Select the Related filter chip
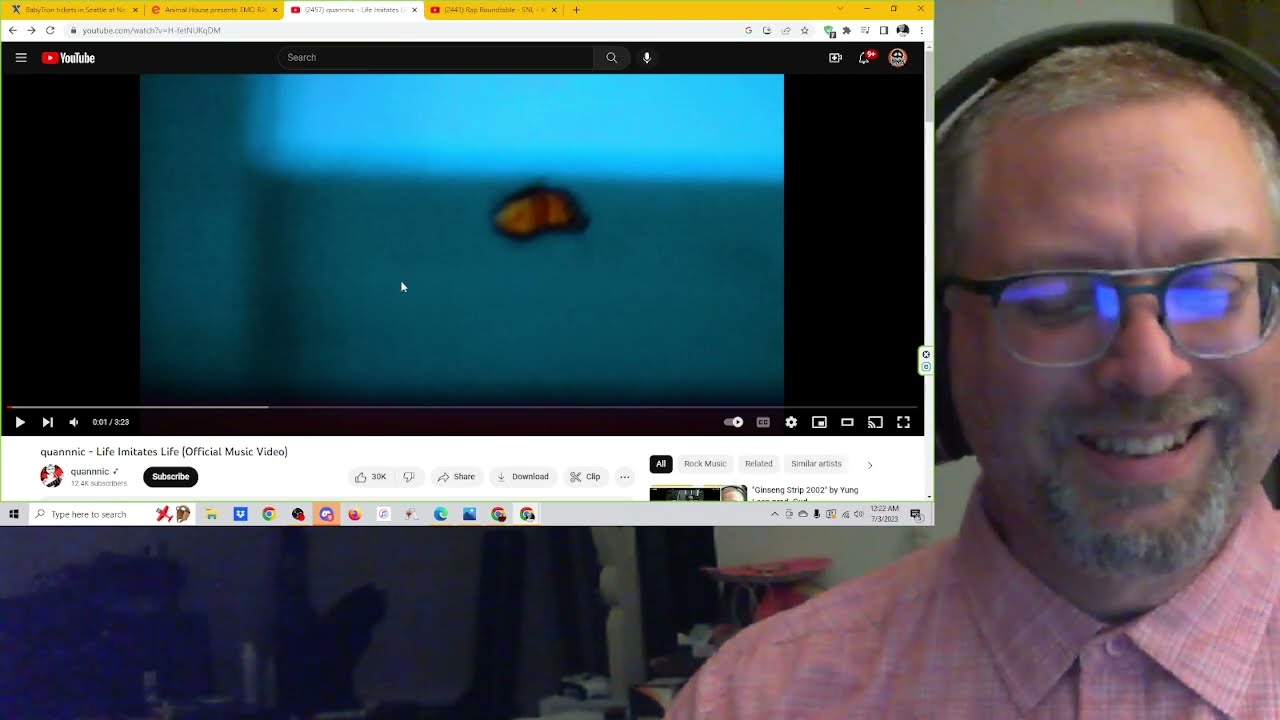This screenshot has width=1280, height=720. (x=759, y=464)
